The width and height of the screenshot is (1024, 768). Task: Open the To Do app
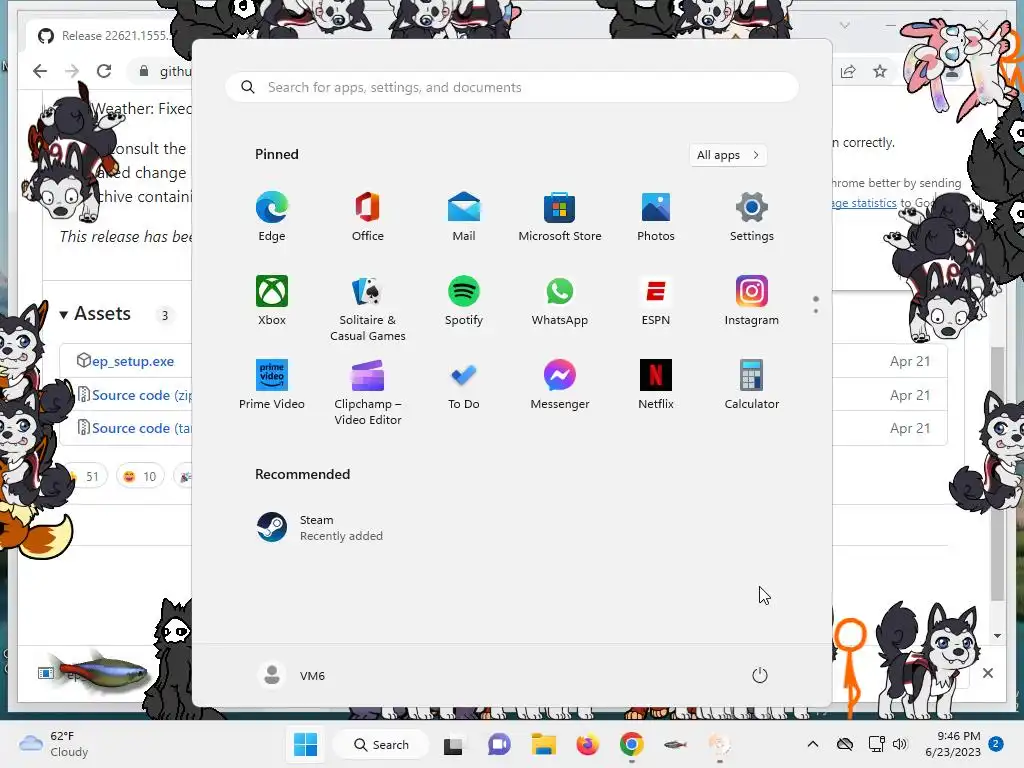464,385
